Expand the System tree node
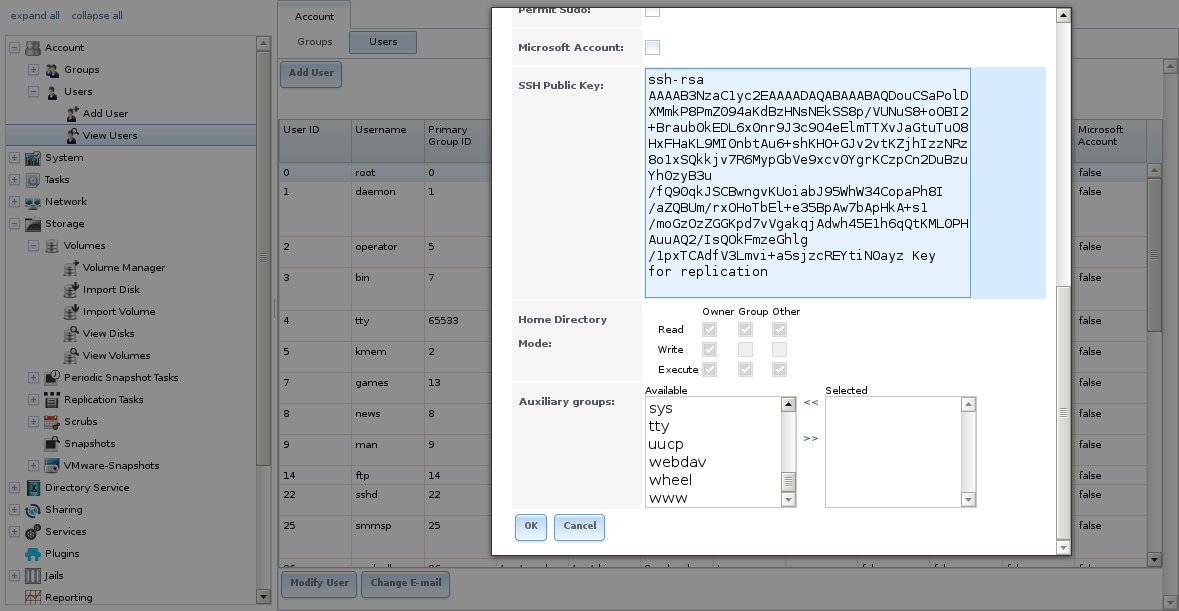 click(x=14, y=158)
